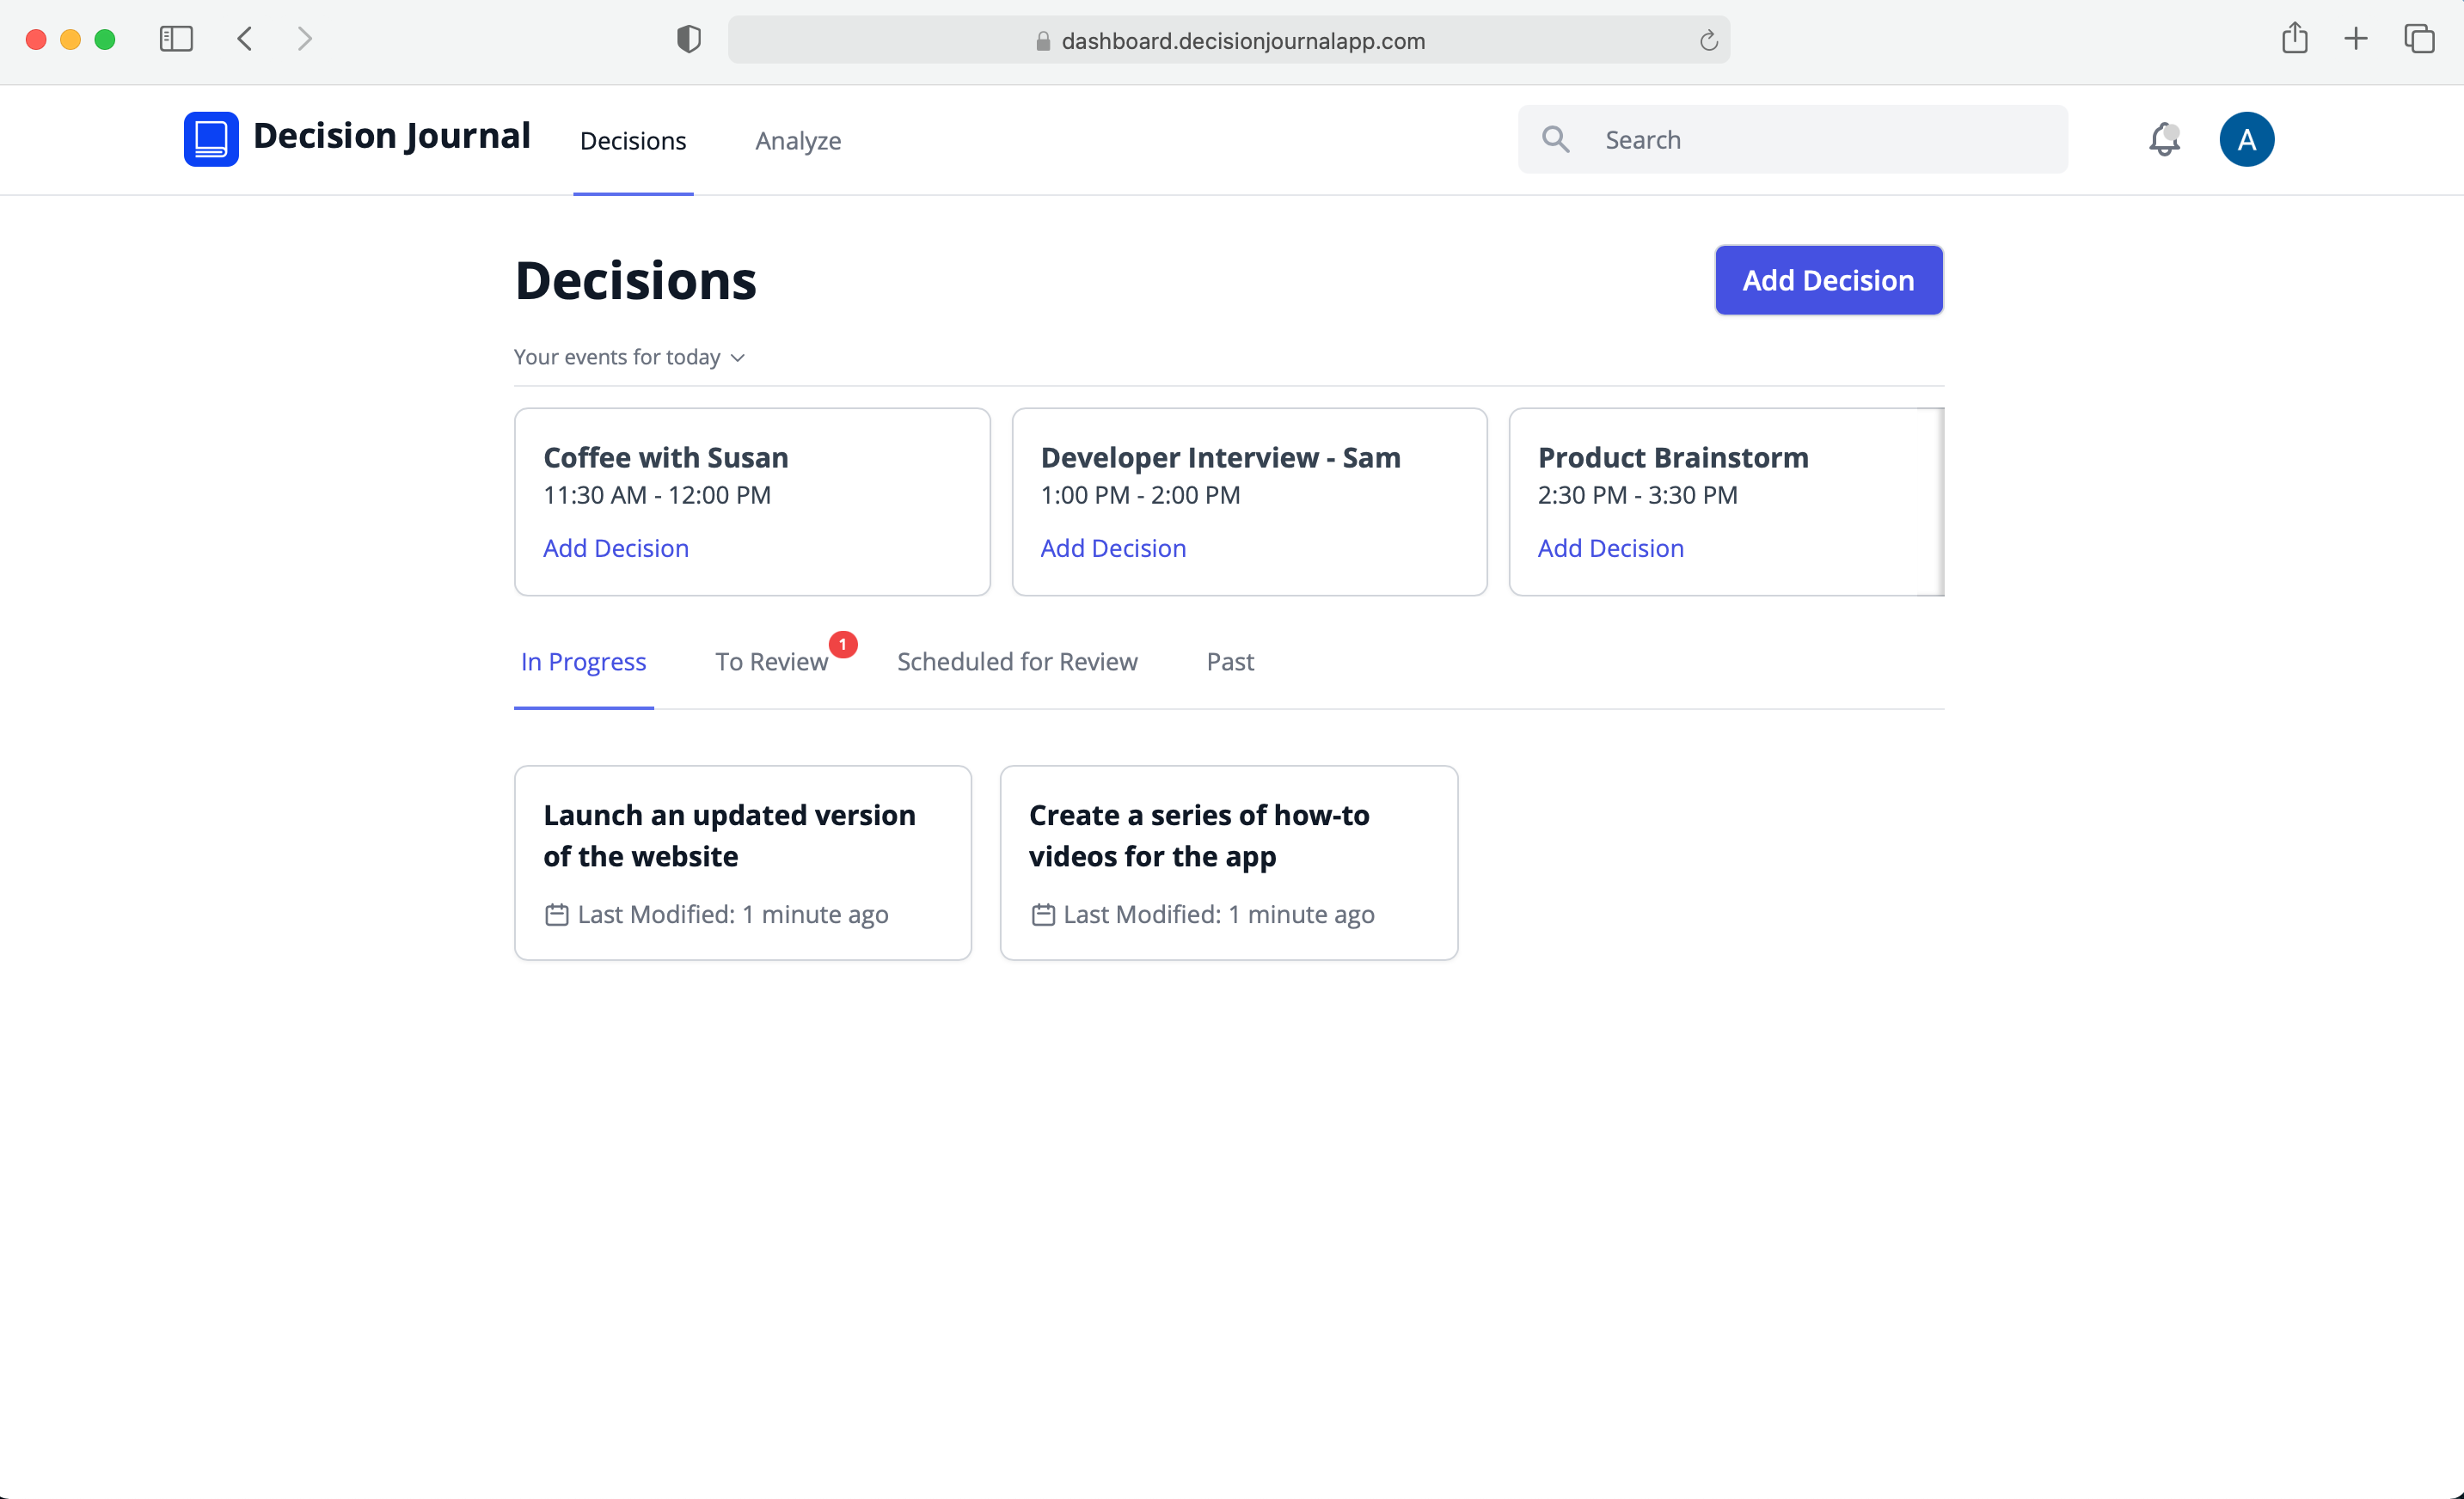The image size is (2464, 1499).
Task: Click inside the search field
Action: click(1800, 139)
